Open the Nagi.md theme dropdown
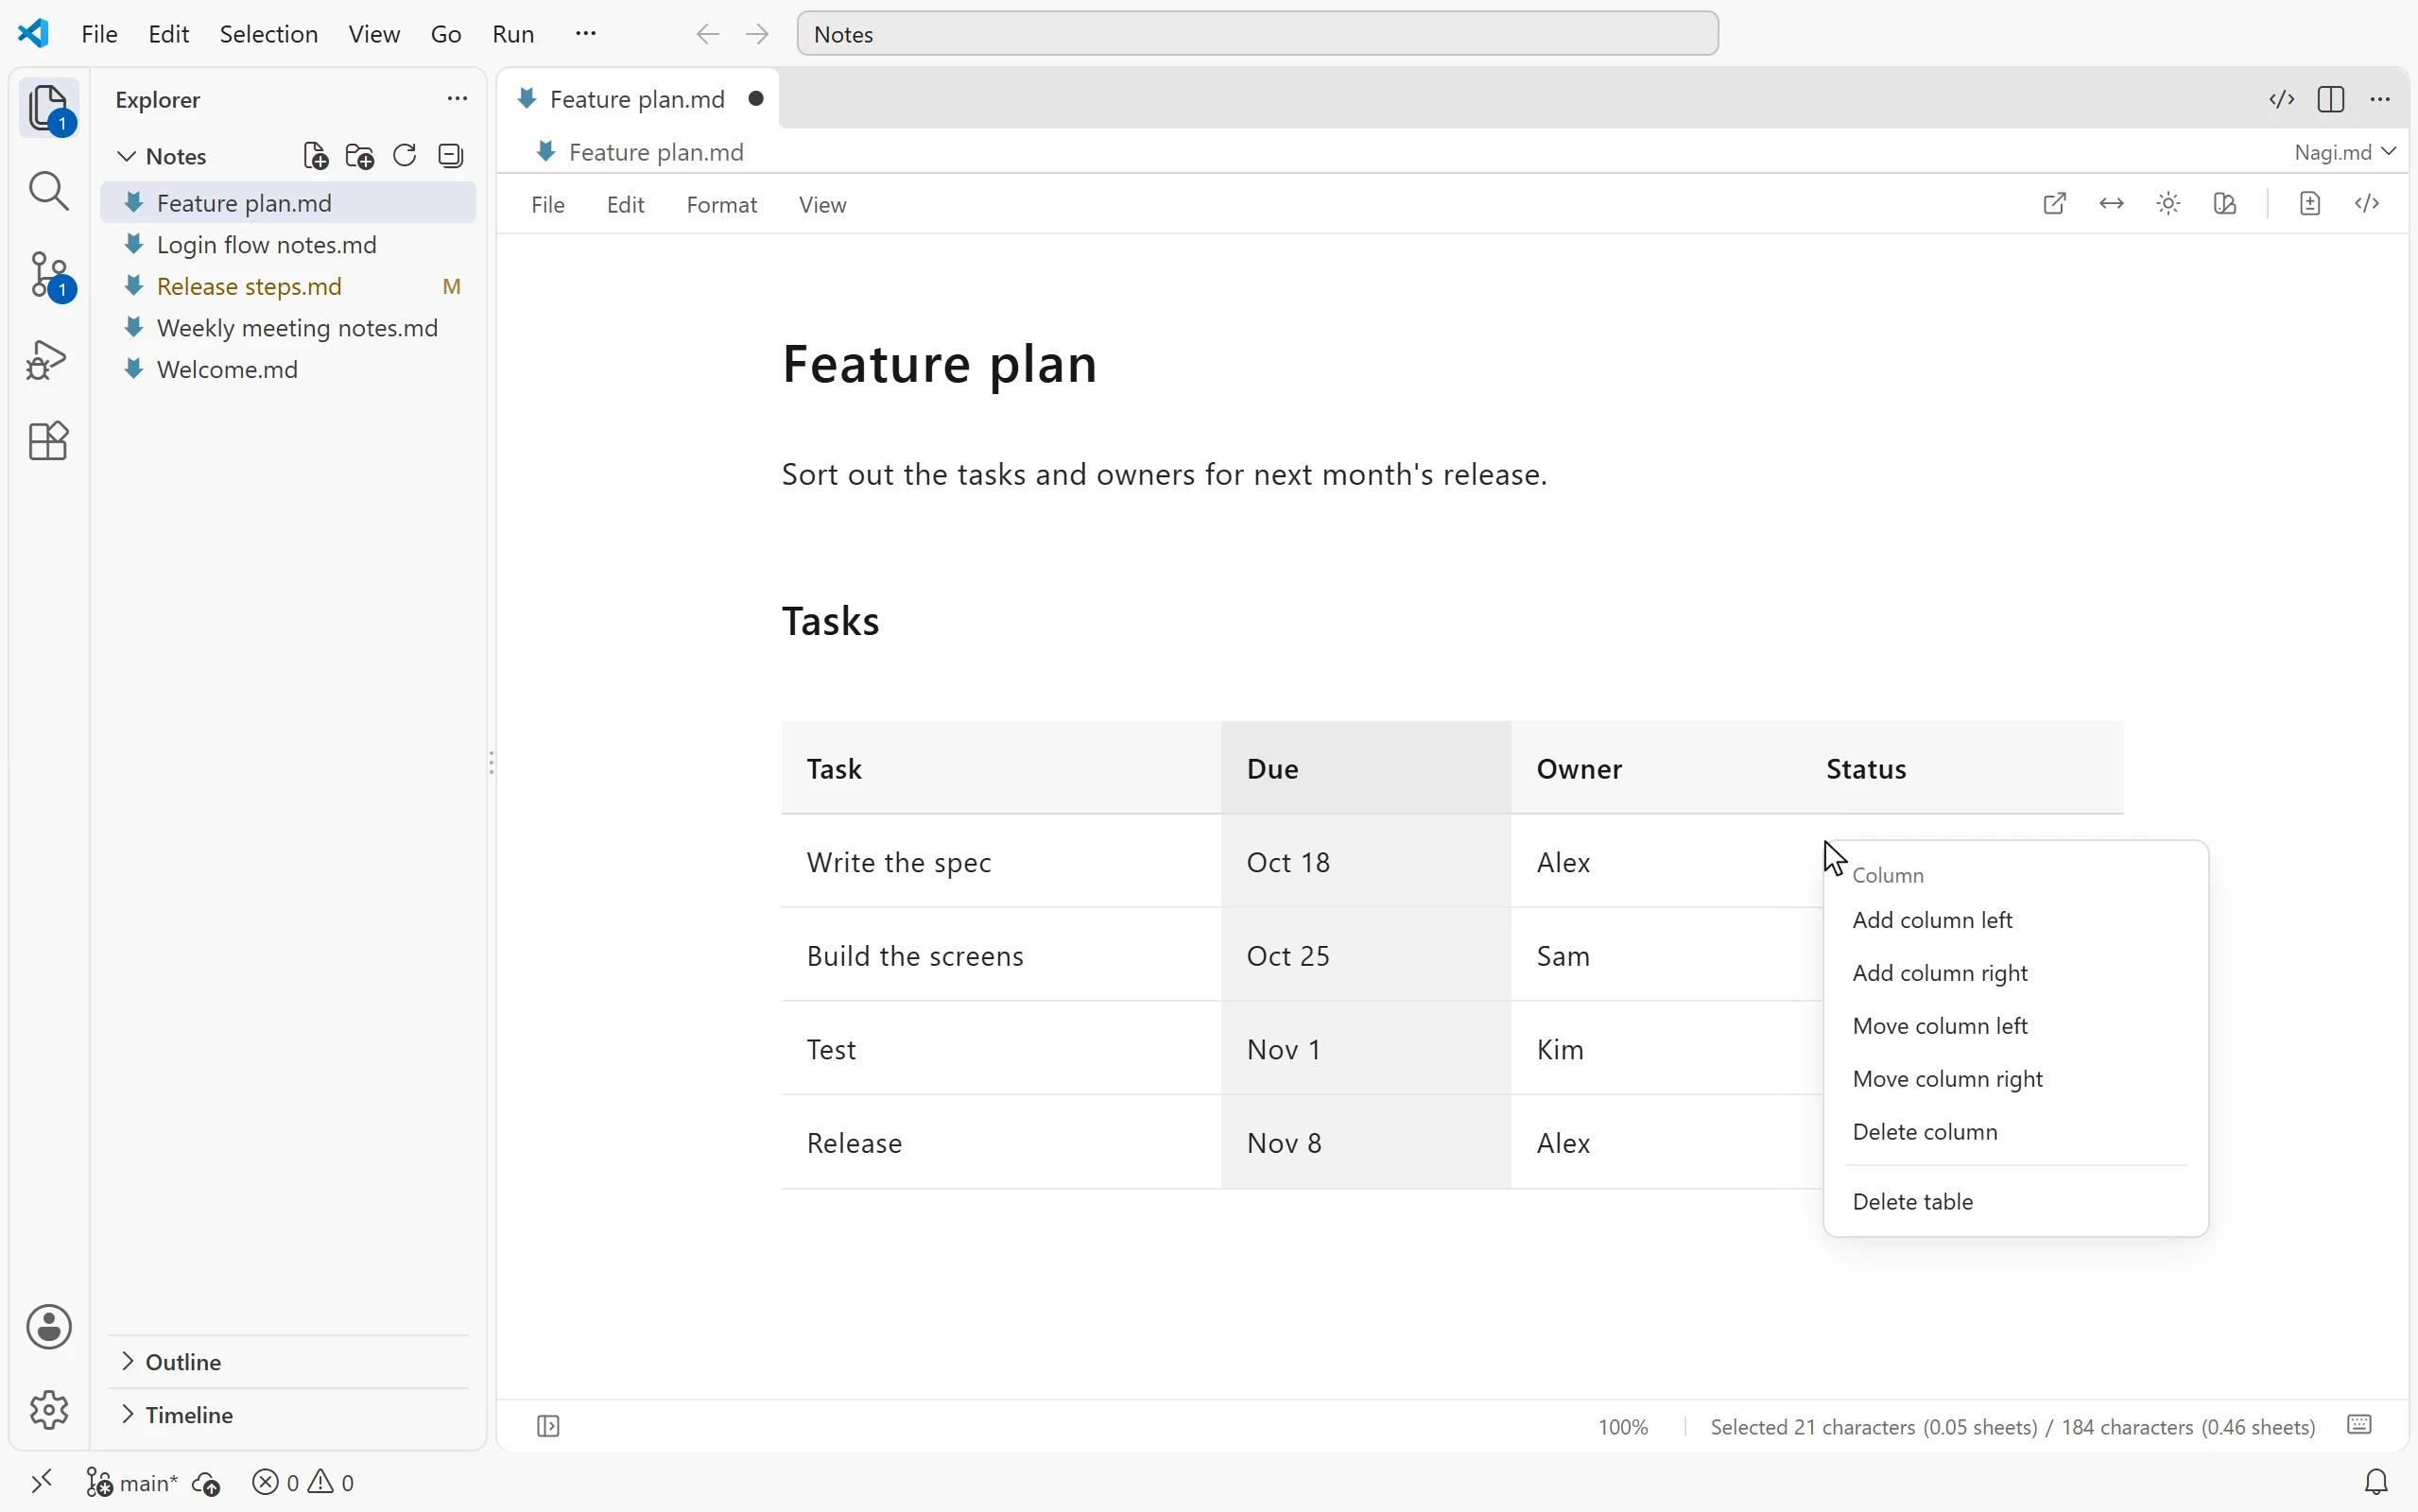The width and height of the screenshot is (2418, 1512). point(2345,152)
